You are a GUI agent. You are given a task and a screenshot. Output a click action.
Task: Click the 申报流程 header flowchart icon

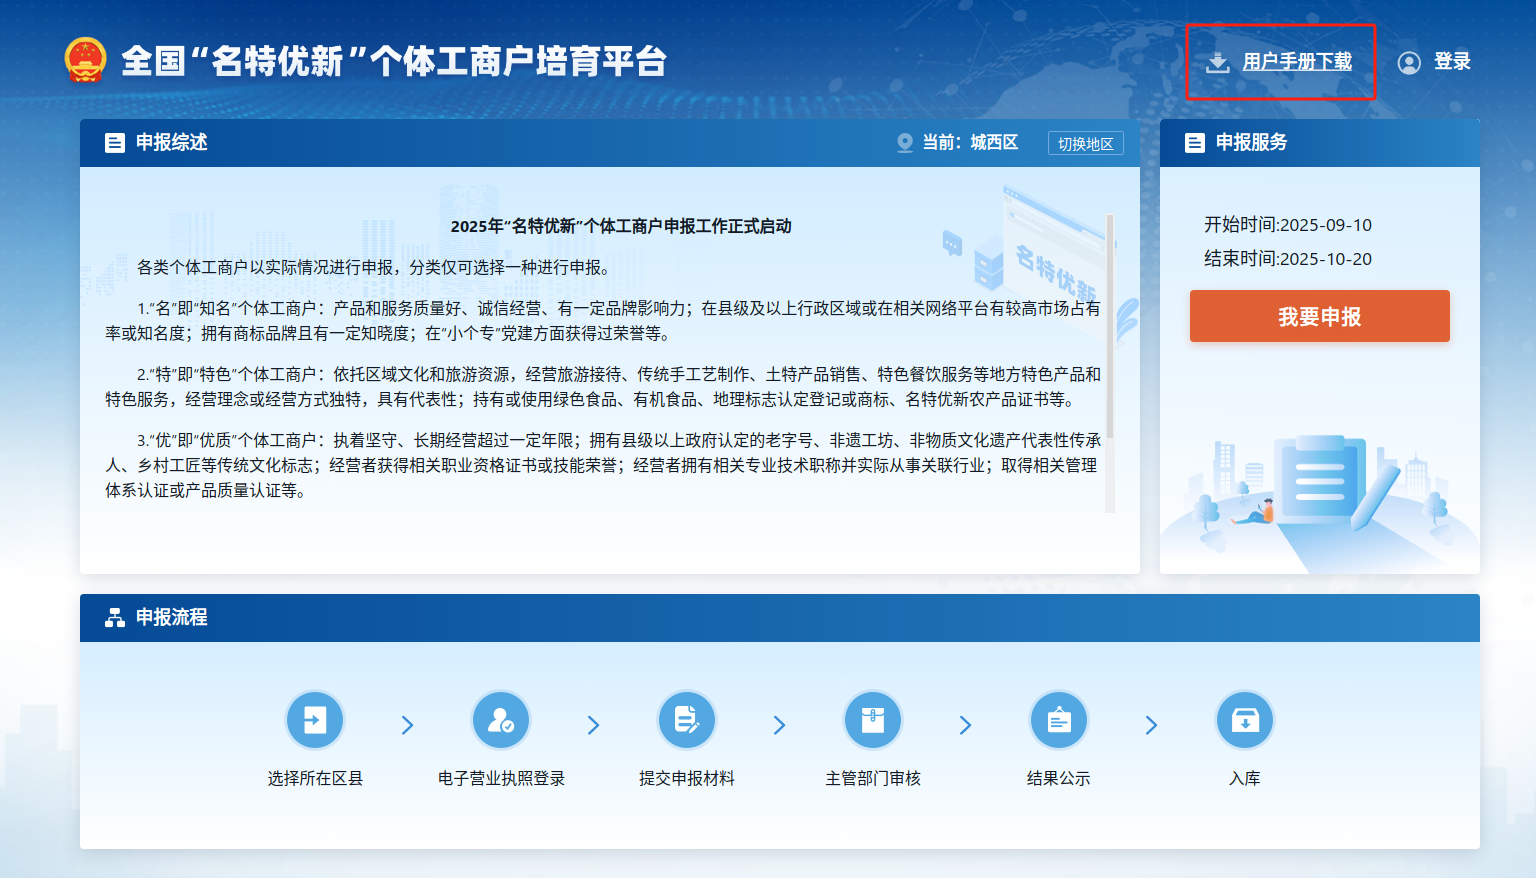click(x=115, y=618)
